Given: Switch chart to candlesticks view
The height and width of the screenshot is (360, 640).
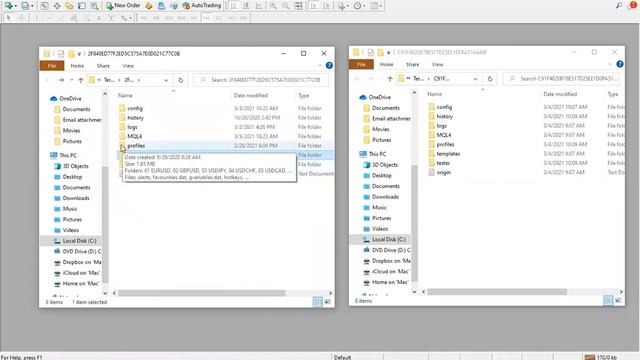Looking at the screenshot, I should [246, 6].
